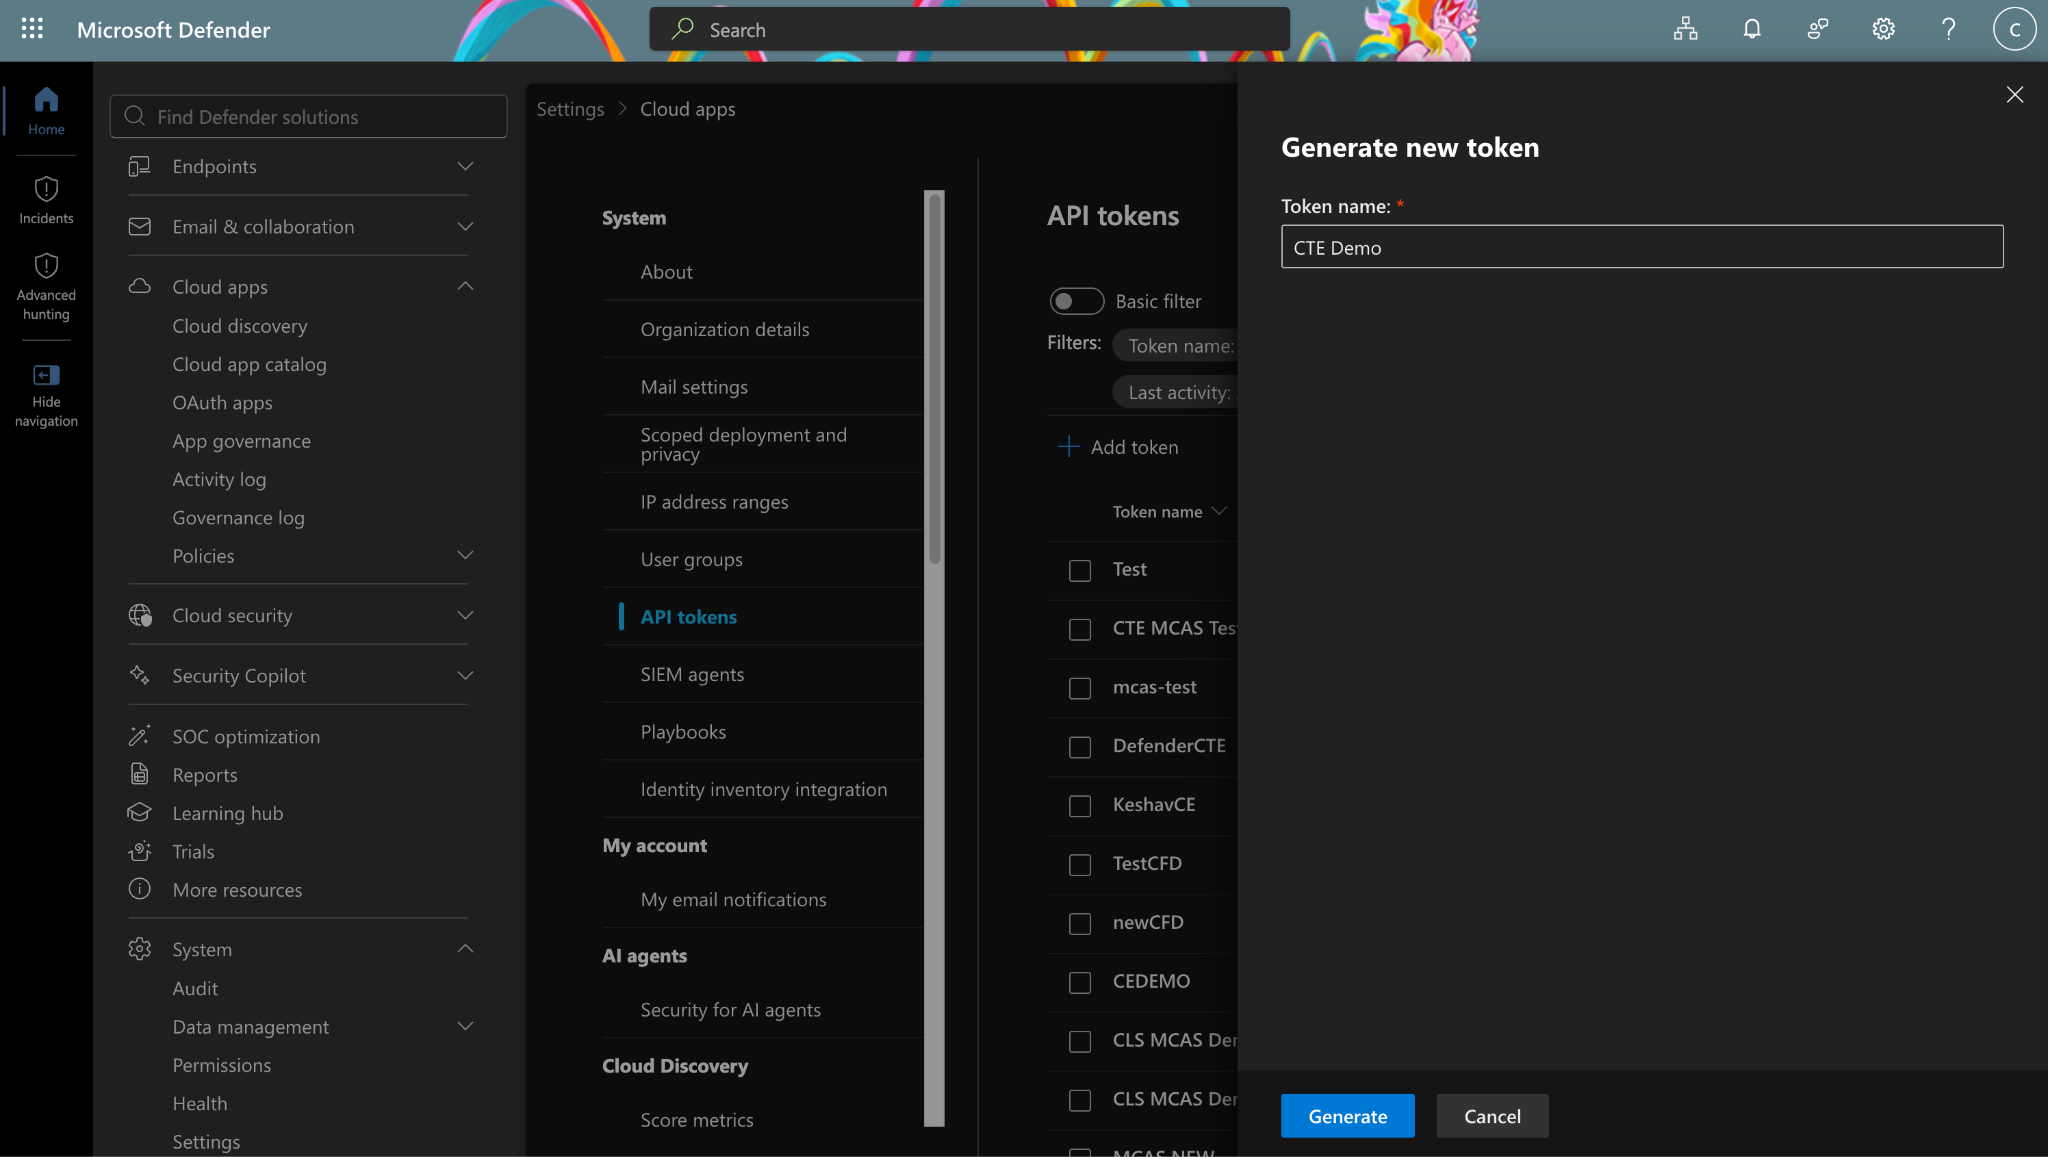Viewport: 2048px width, 1157px height.
Task: Click the Learning hub graduation cap icon
Action: click(140, 812)
